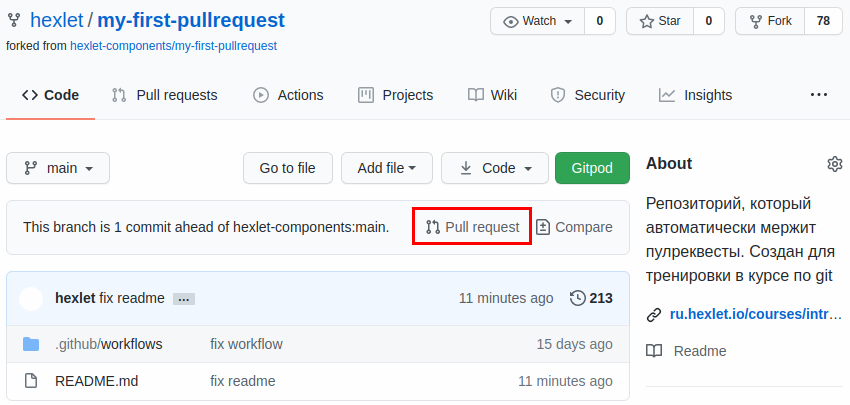
Task: Click the .github folder icon
Action: tap(31, 344)
